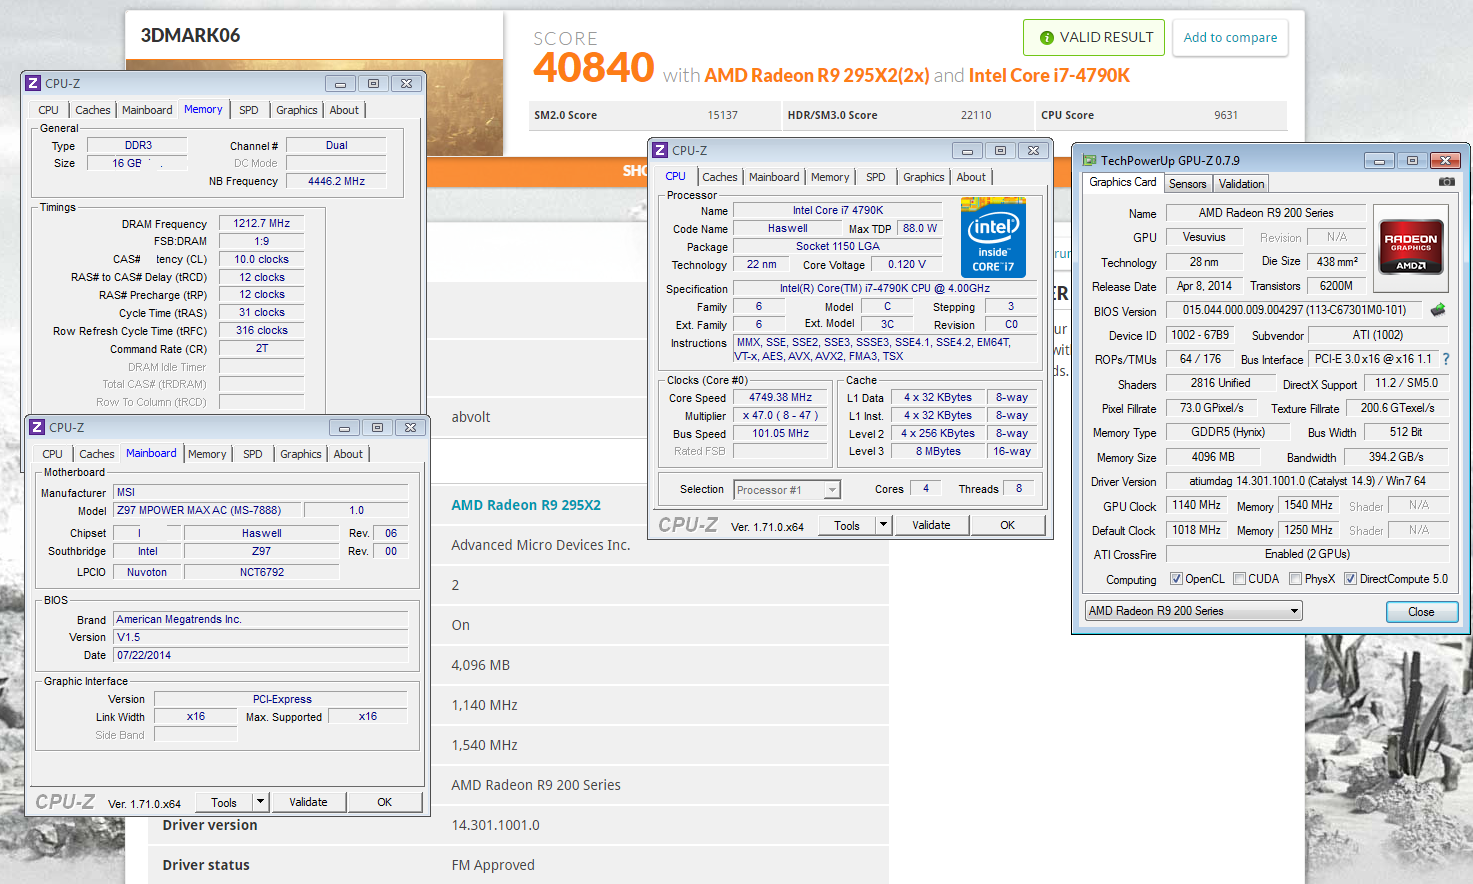This screenshot has width=1473, height=884.
Task: Click GPU-Z BIOS Version field
Action: [x=1294, y=310]
